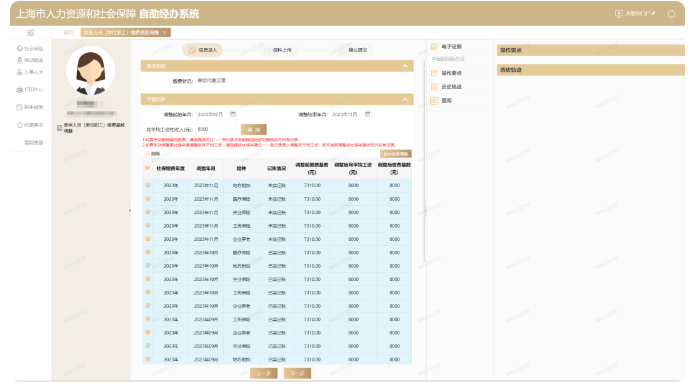Open 打印中心 printer icon in sidebar

click(19, 89)
